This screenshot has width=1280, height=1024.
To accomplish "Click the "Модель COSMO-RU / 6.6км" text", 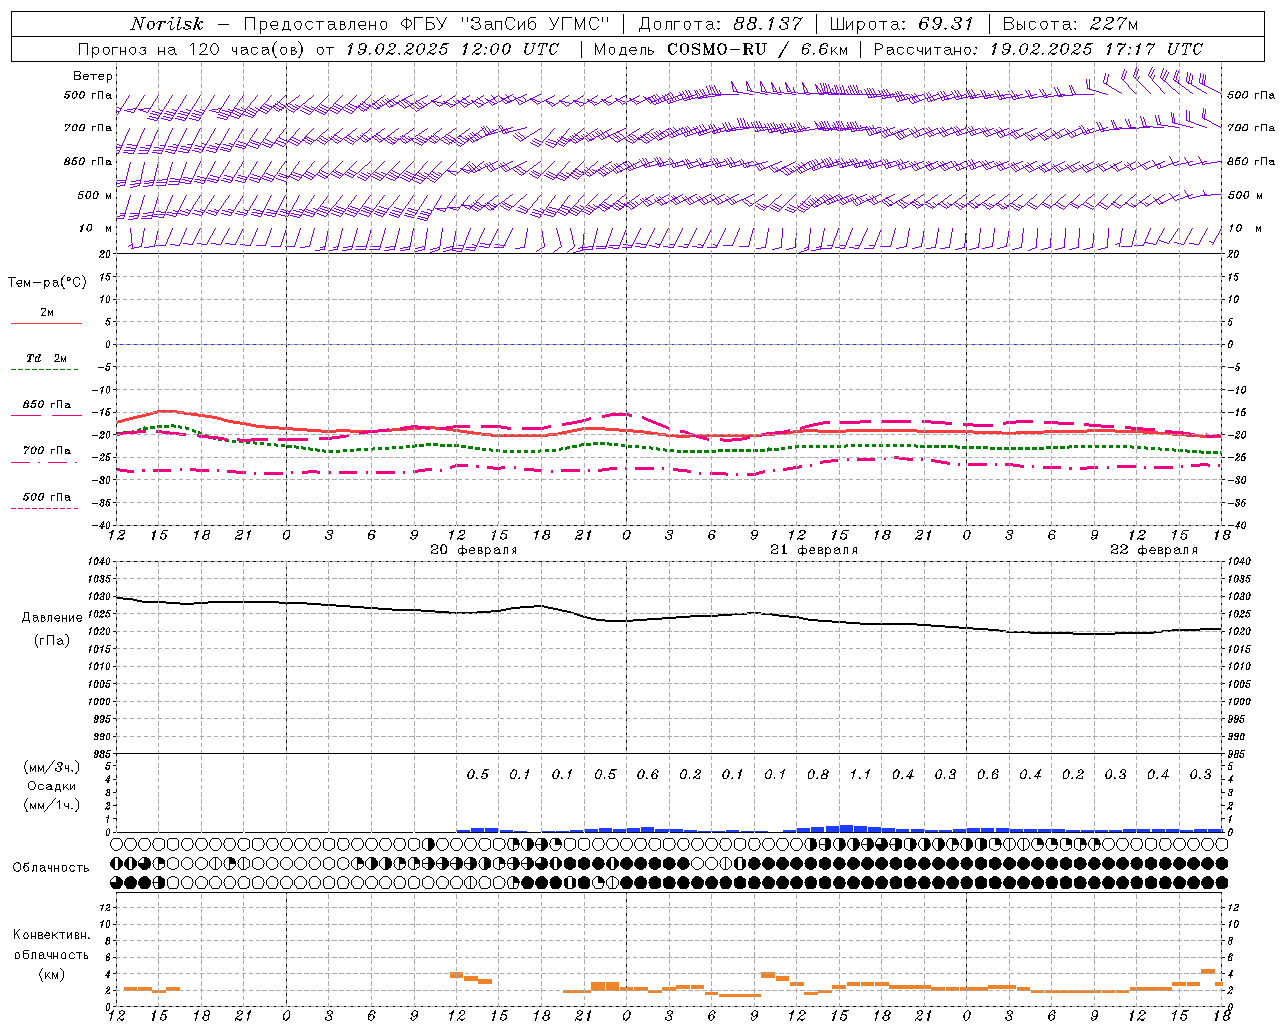I will [x=721, y=49].
